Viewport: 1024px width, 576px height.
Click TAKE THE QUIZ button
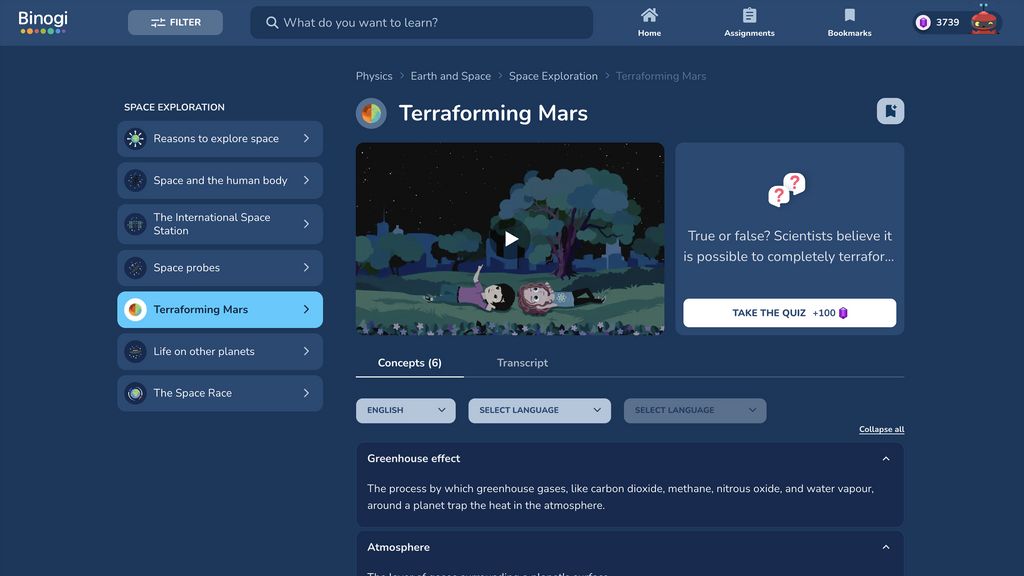790,313
